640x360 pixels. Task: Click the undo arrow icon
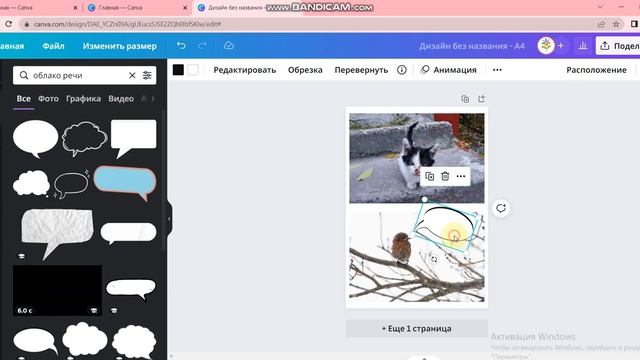coord(181,45)
